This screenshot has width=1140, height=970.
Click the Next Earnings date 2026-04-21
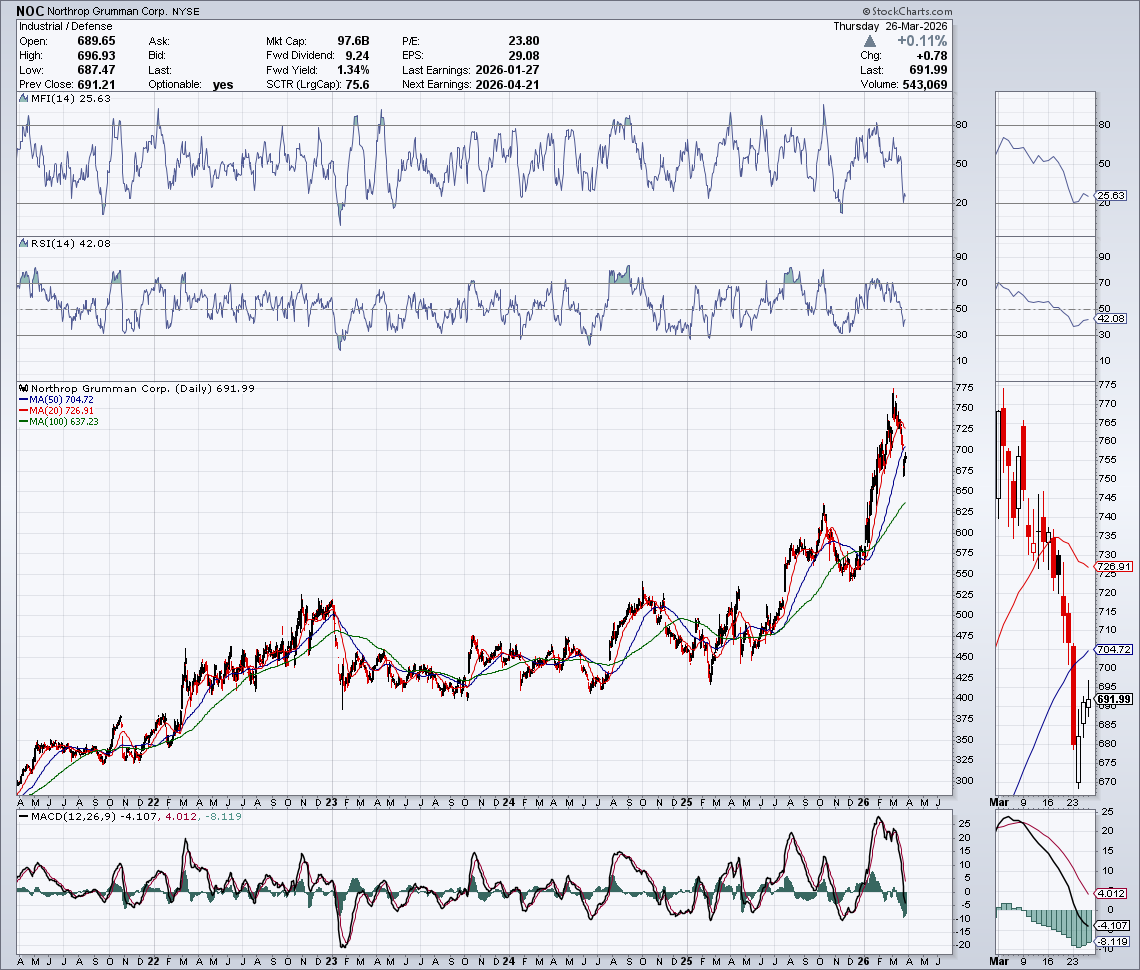click(x=507, y=84)
